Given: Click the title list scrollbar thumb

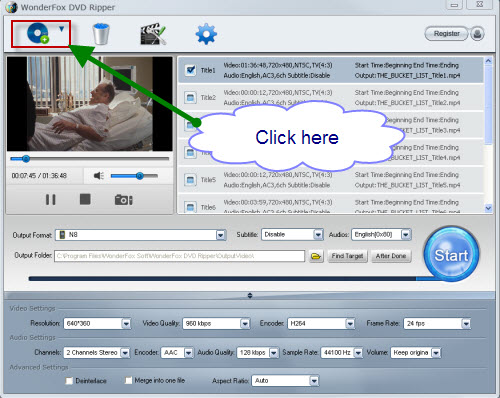Looking at the screenshot, I should tap(488, 104).
